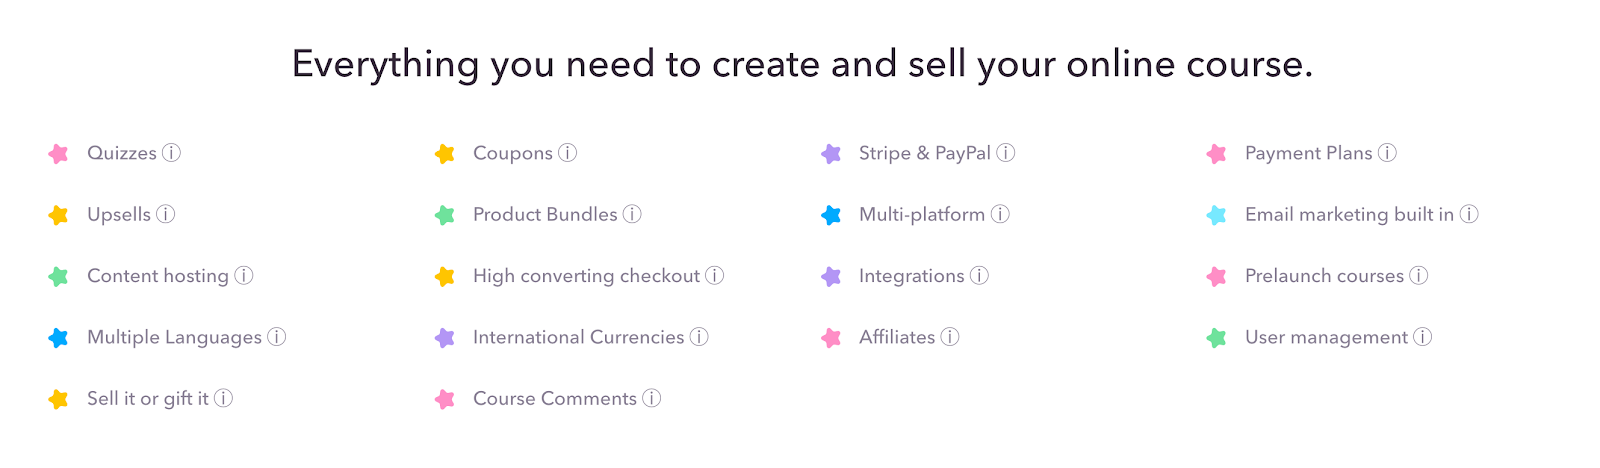Screen dimensions: 1600x468
Task: Click the Prelaunch courses label
Action: click(1324, 276)
